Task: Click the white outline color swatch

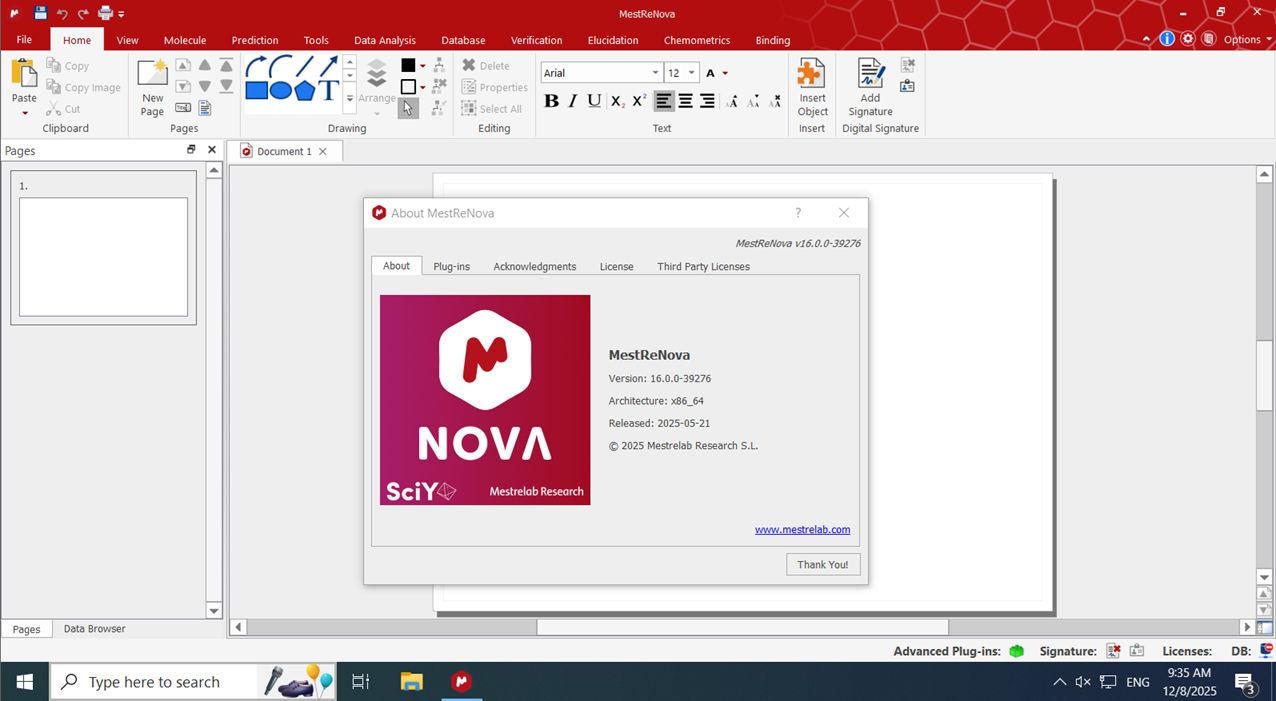Action: pos(408,87)
